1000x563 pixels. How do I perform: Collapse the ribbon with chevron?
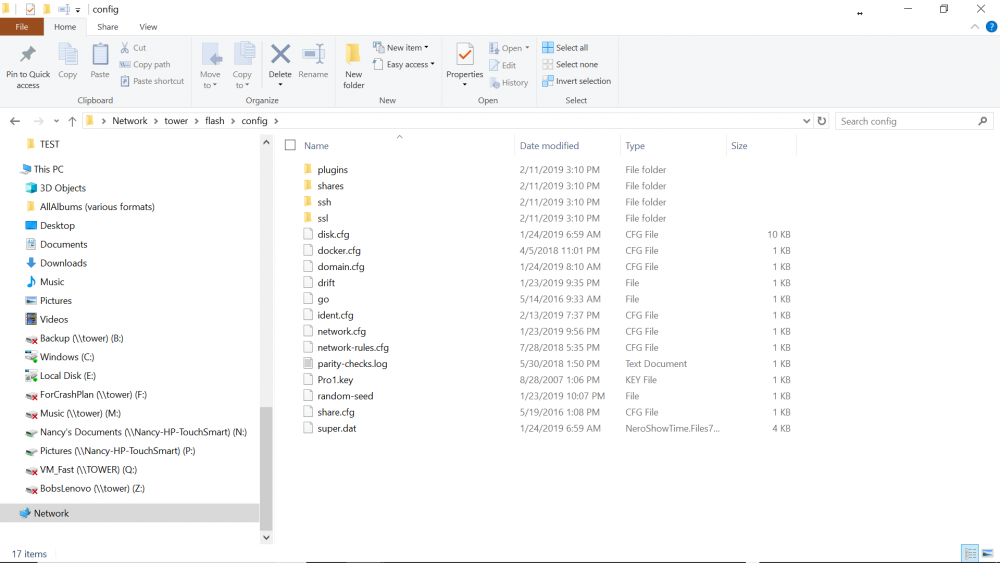(x=974, y=27)
